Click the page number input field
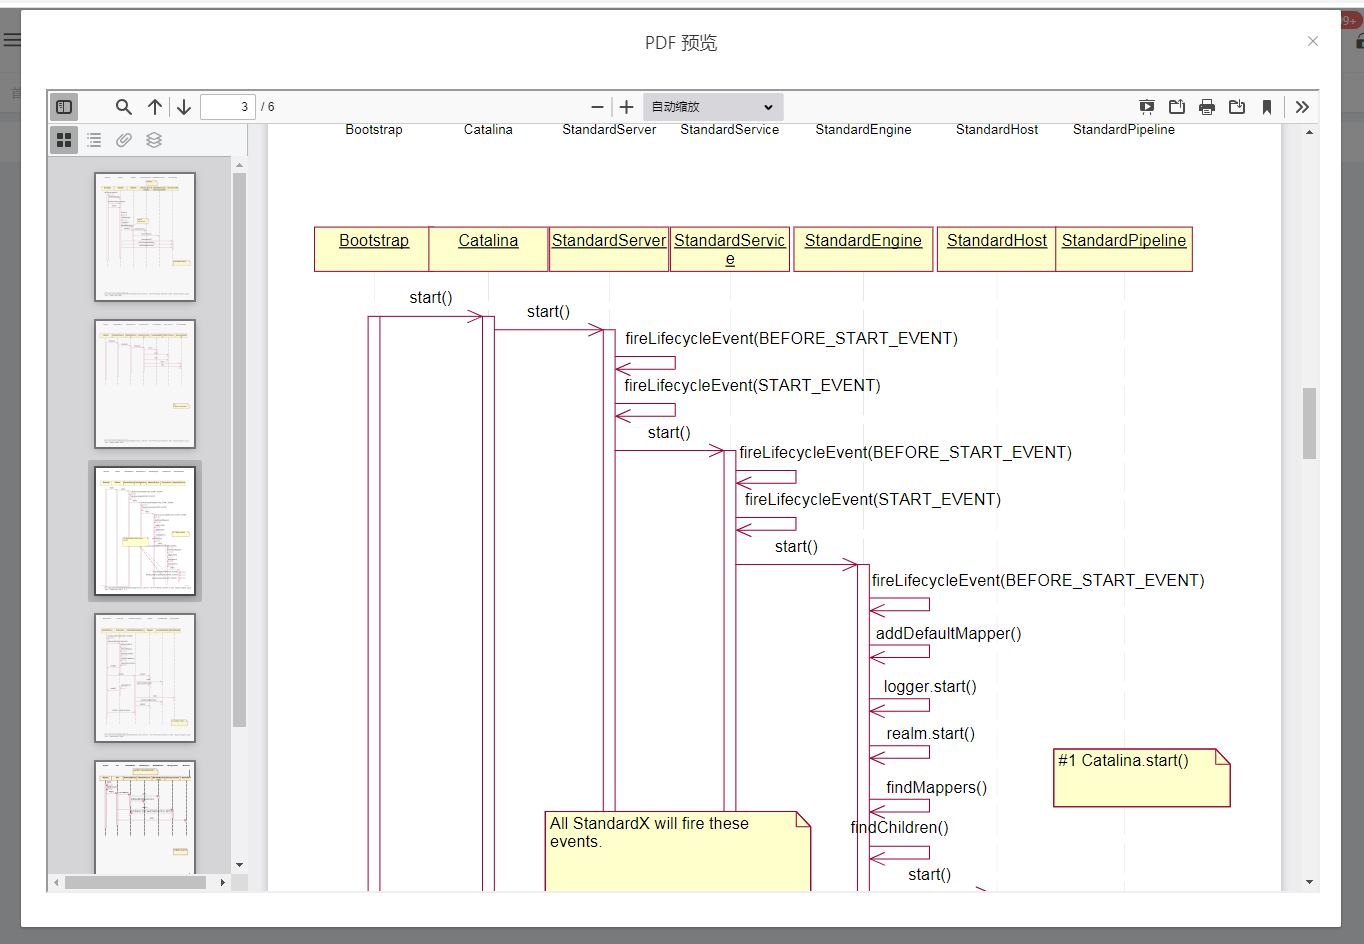The width and height of the screenshot is (1364, 944). 228,107
